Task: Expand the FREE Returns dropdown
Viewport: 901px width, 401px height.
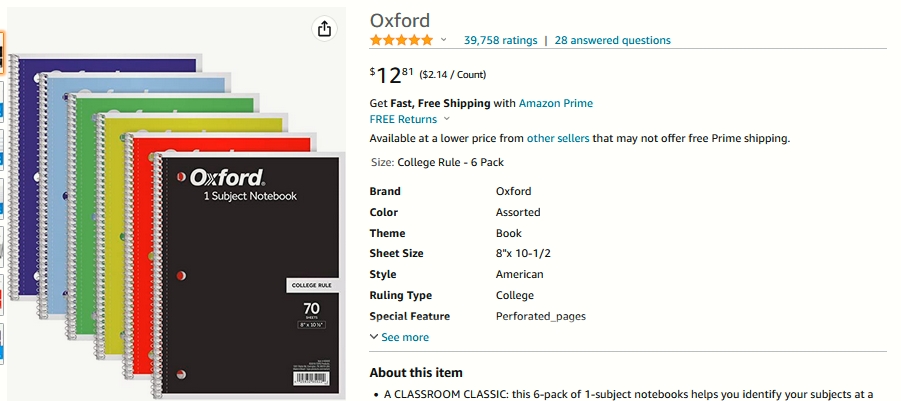Action: (x=409, y=119)
